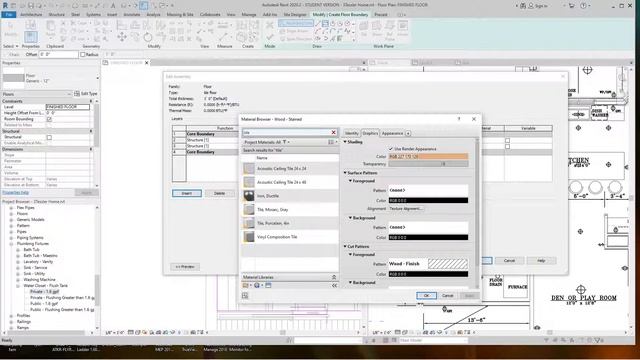The image size is (640, 360).
Task: Open asset browser icon at dialog bottom-left
Action: (245, 296)
